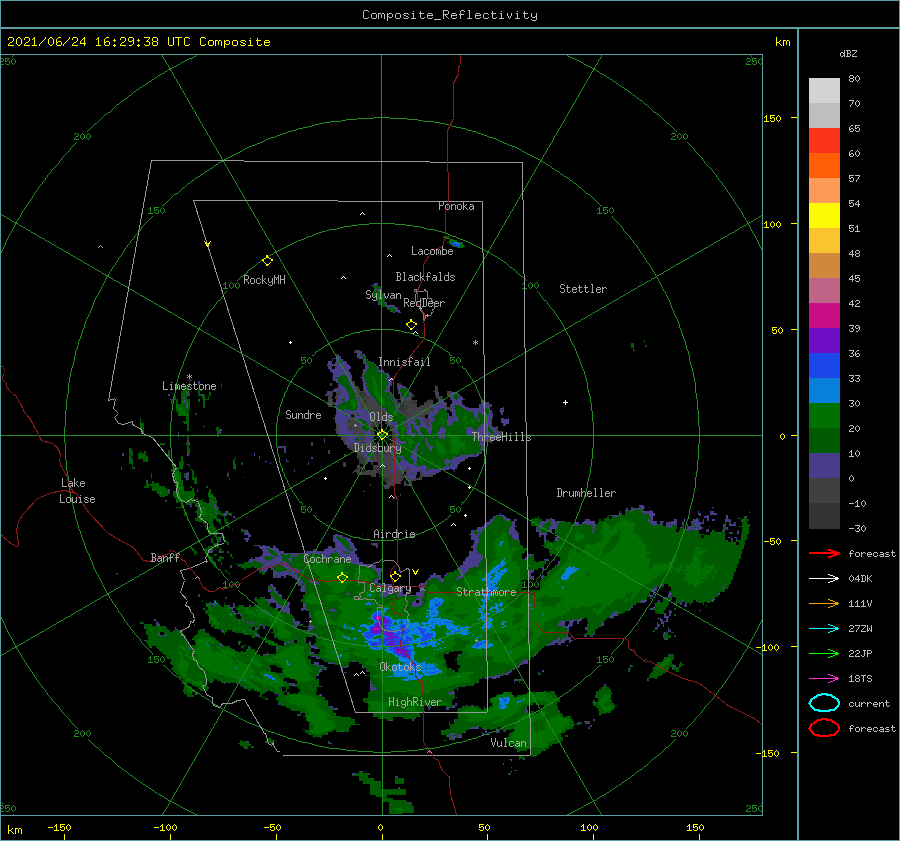Click yellow diamond radar site near Olds
This screenshot has width=900, height=841.
(x=382, y=435)
